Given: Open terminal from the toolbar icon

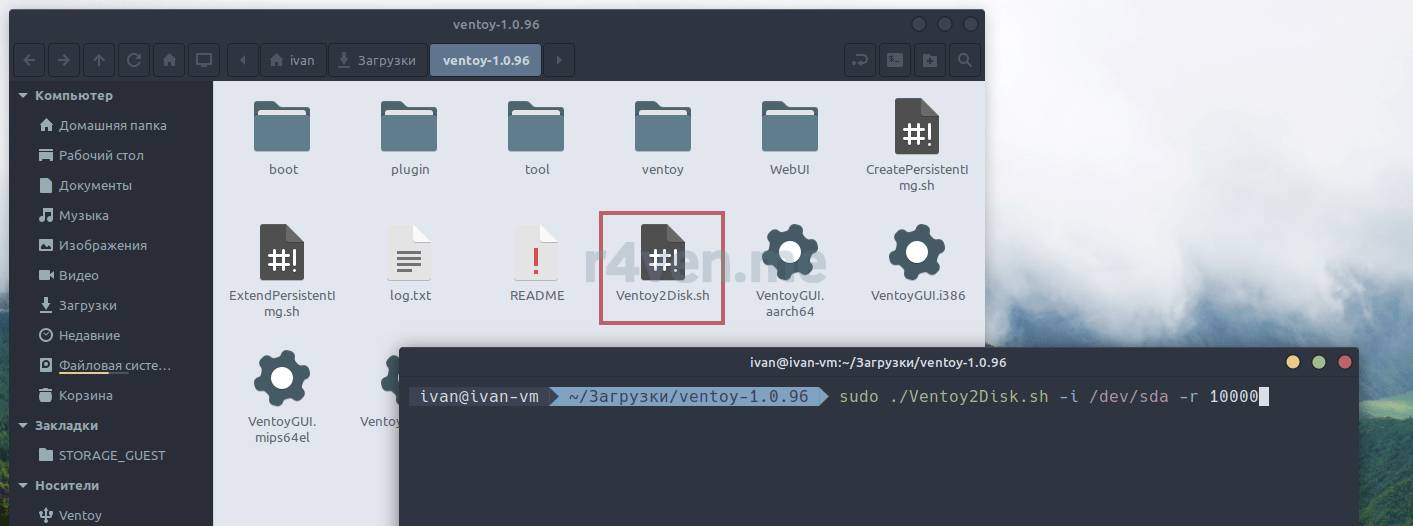Looking at the screenshot, I should click(895, 60).
